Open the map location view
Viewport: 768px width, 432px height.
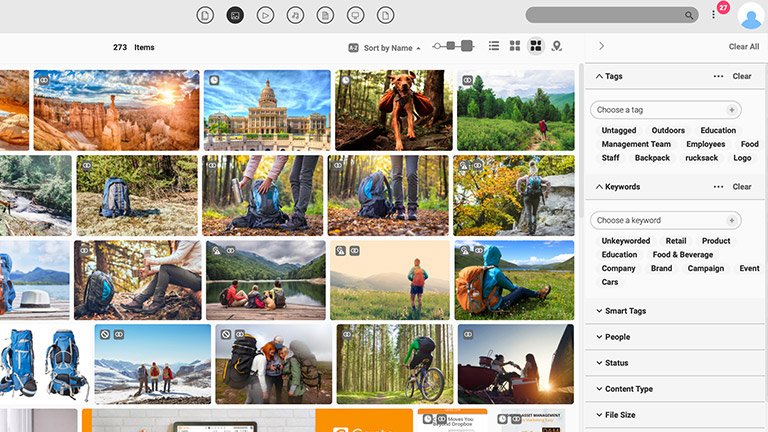[x=556, y=46]
